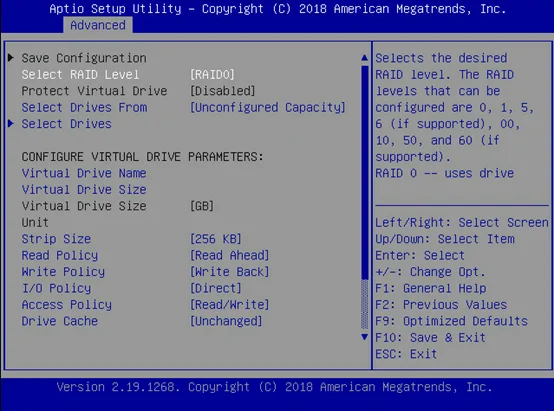The width and height of the screenshot is (554, 411).
Task: Open the Select Drives submenu
Action: (x=66, y=124)
